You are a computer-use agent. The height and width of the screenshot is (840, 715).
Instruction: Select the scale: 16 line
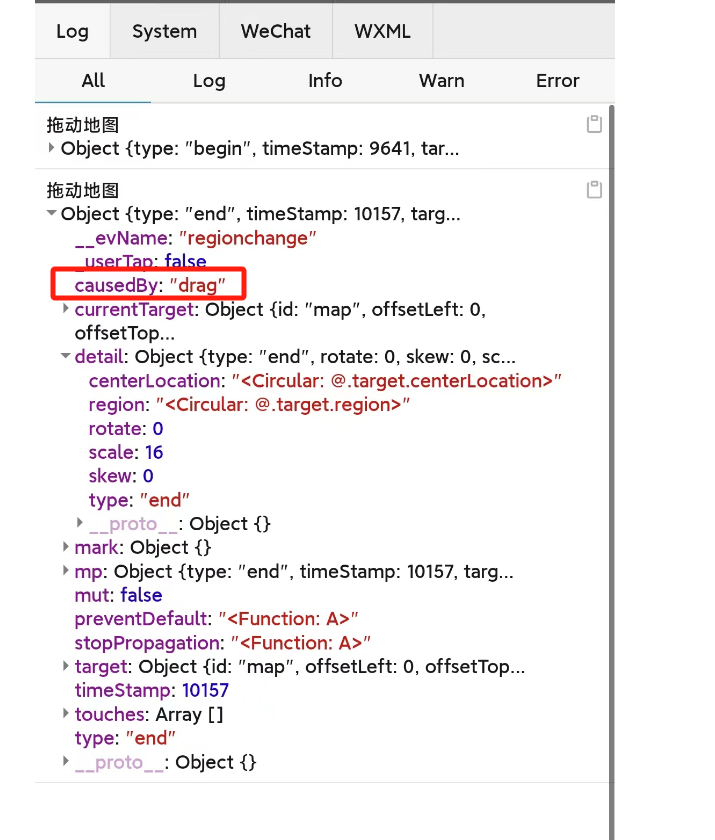tap(126, 452)
